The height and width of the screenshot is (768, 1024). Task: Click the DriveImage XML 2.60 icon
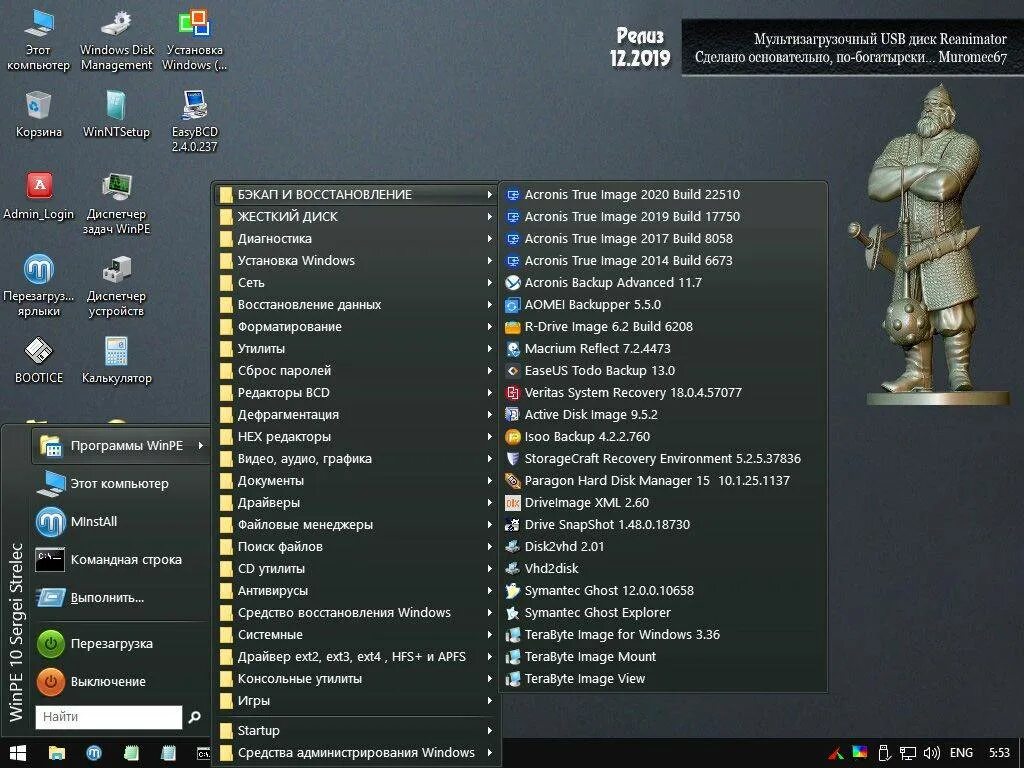coord(513,503)
